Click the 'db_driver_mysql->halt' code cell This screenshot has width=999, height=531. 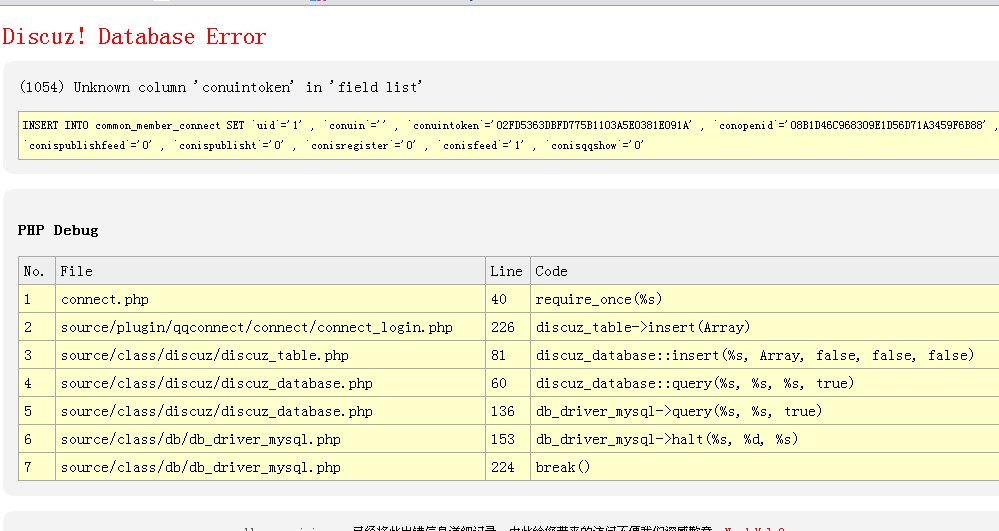click(x=667, y=439)
